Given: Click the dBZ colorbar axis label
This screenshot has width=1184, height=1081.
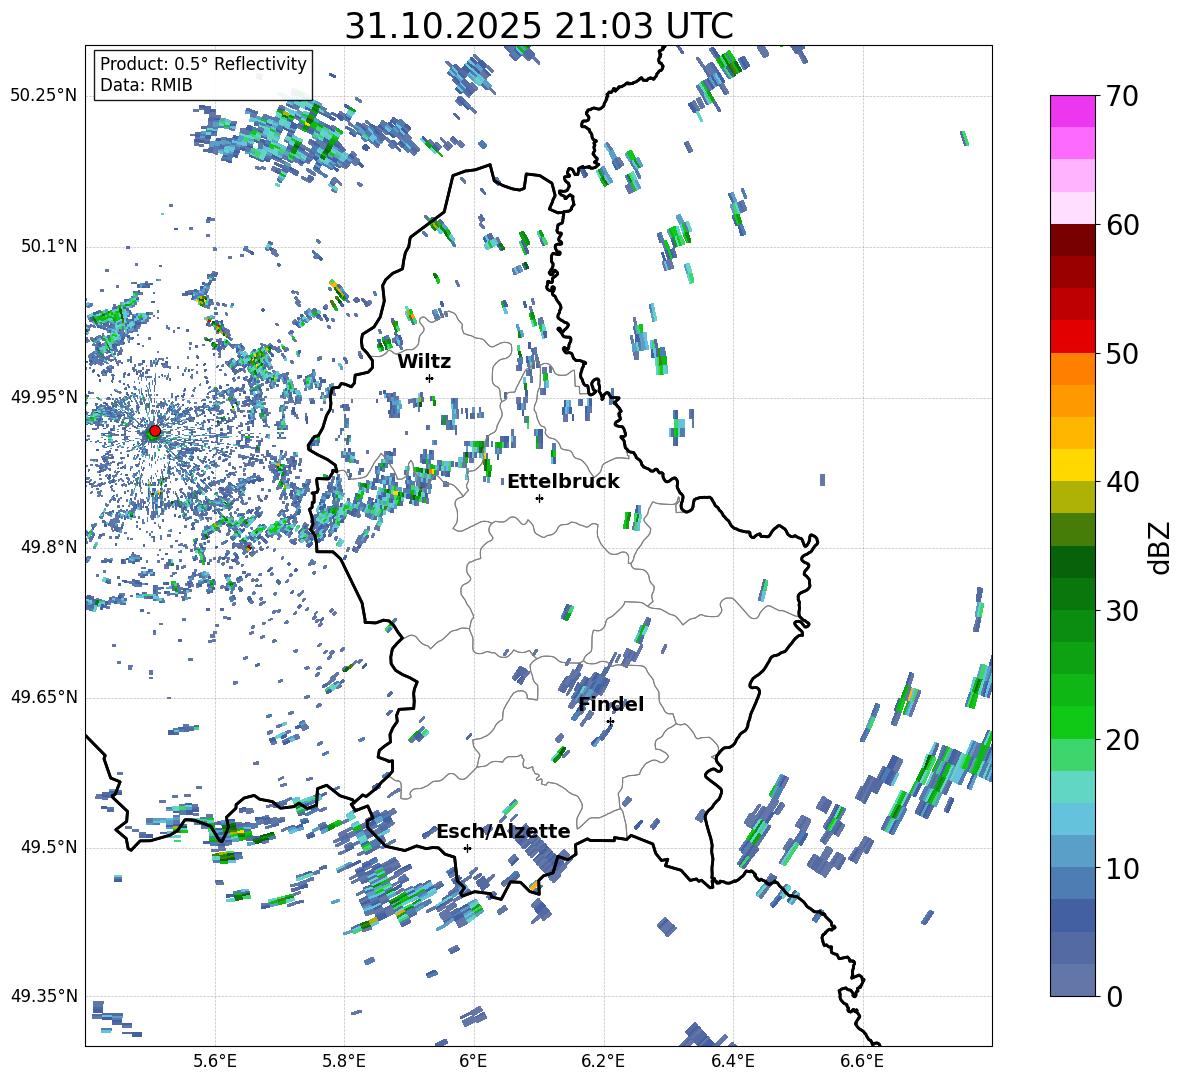Looking at the screenshot, I should (1161, 547).
